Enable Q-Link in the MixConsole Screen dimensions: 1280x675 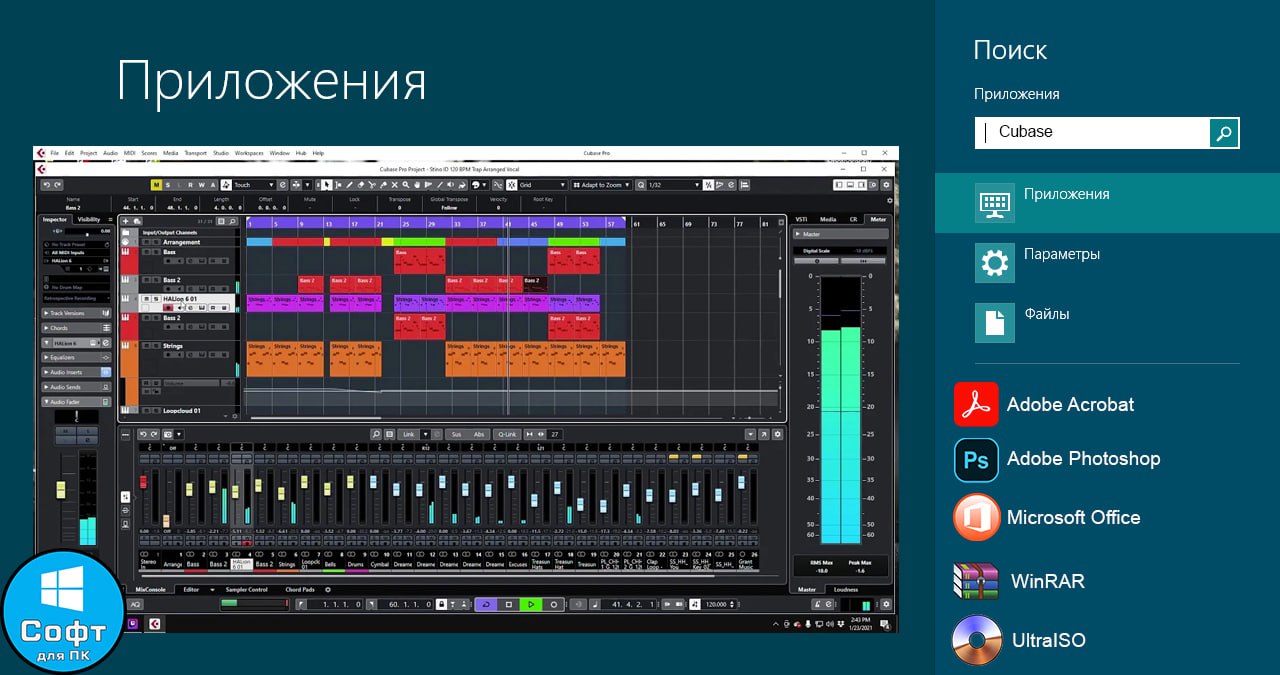pos(507,435)
